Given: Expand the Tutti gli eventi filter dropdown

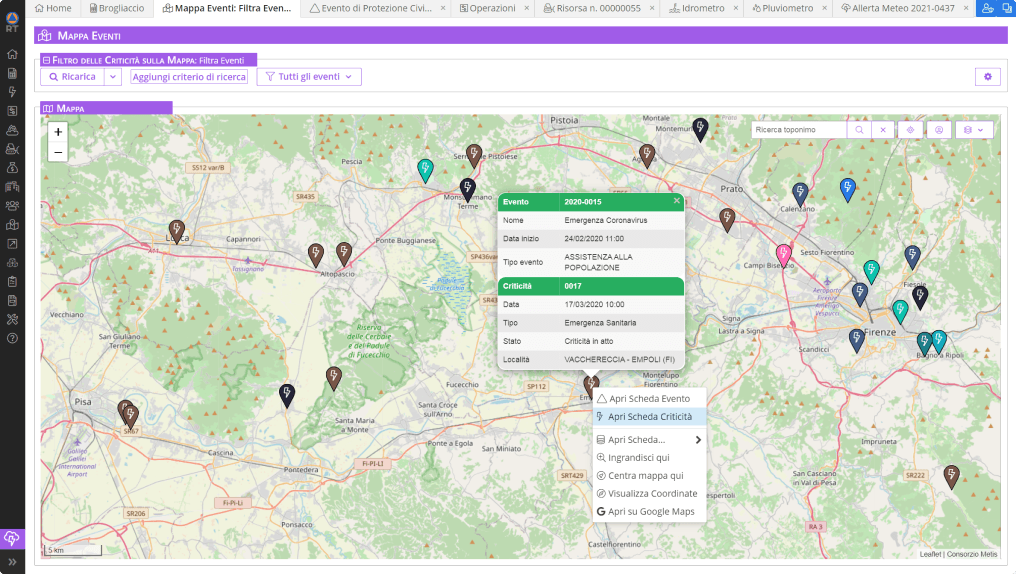Looking at the screenshot, I should coord(309,76).
